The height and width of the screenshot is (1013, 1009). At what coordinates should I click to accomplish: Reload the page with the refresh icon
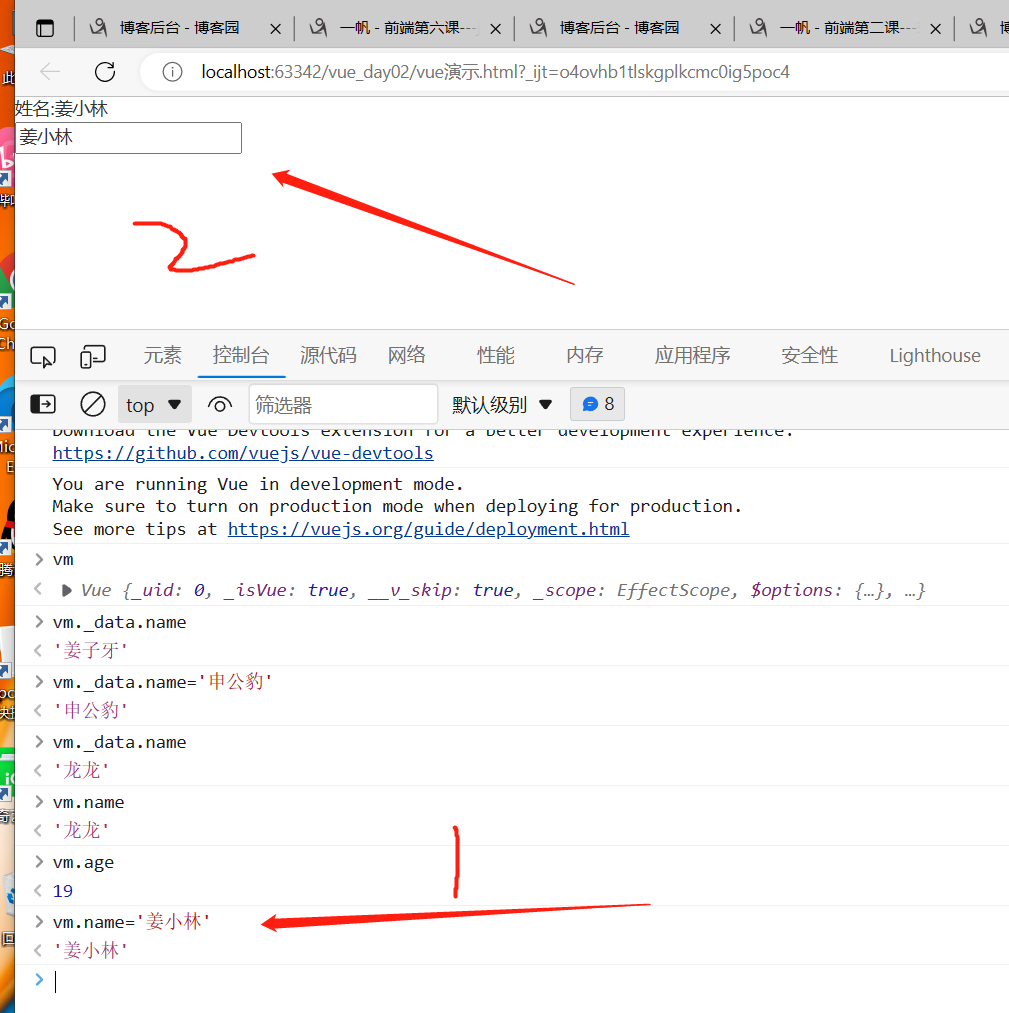tap(105, 72)
